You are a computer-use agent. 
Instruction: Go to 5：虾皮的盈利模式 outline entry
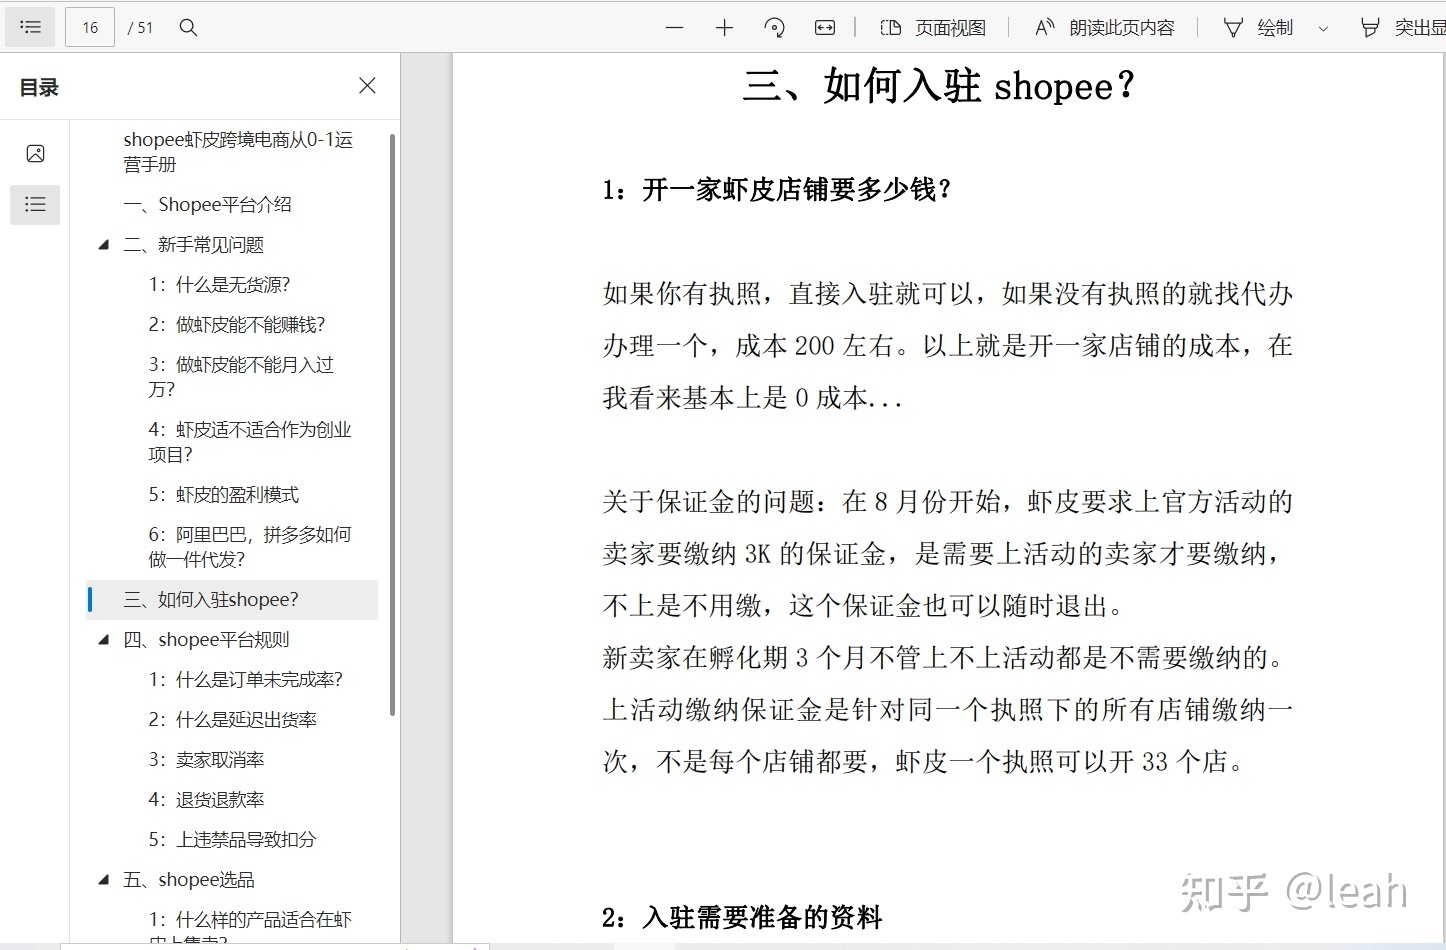pos(223,495)
